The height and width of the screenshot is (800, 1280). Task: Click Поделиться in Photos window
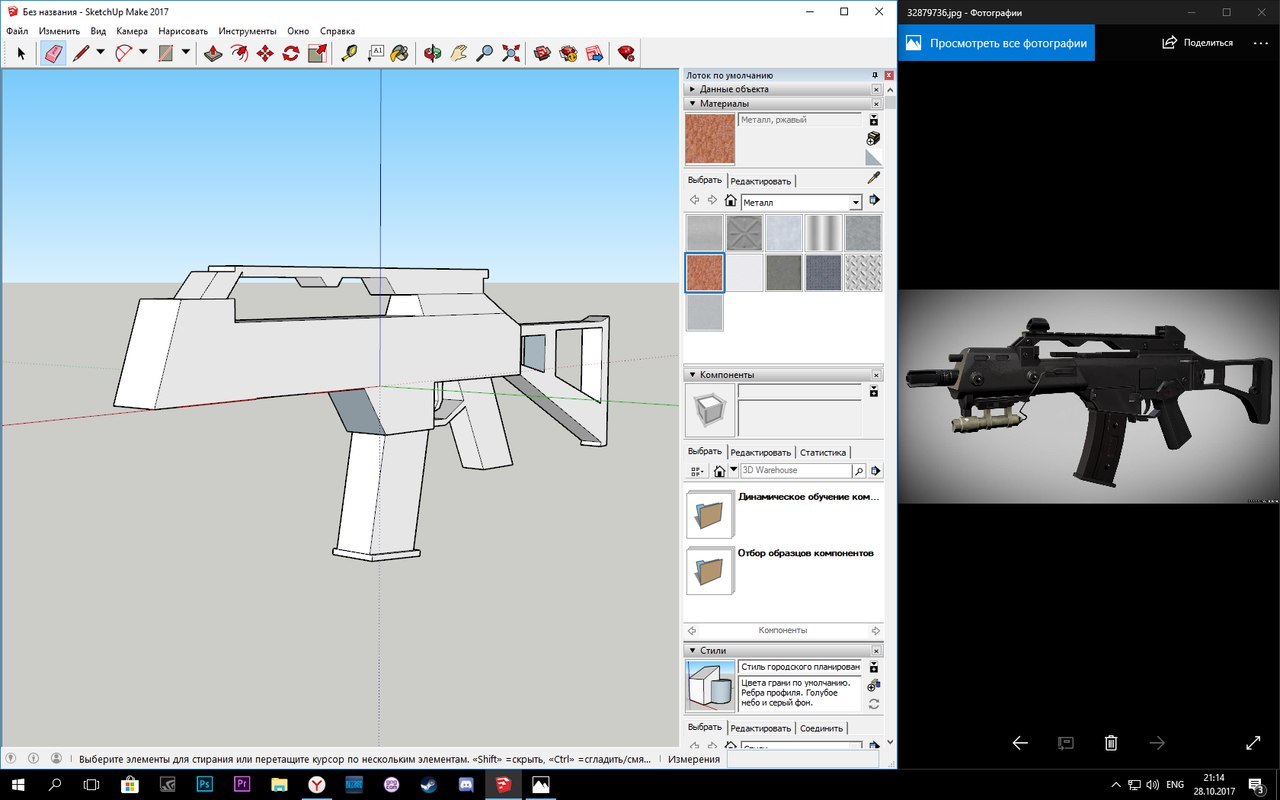[1198, 43]
